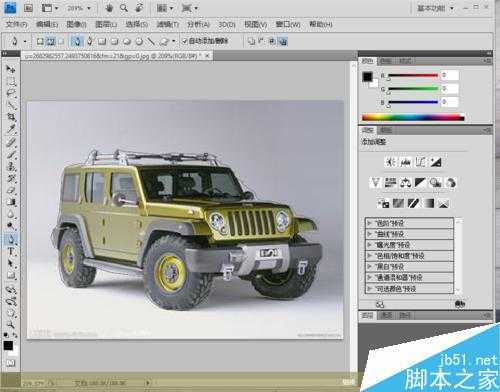Image resolution: width=500 pixels, height=392 pixels.
Task: Open the 滤镜(T) menu
Action: point(167,24)
